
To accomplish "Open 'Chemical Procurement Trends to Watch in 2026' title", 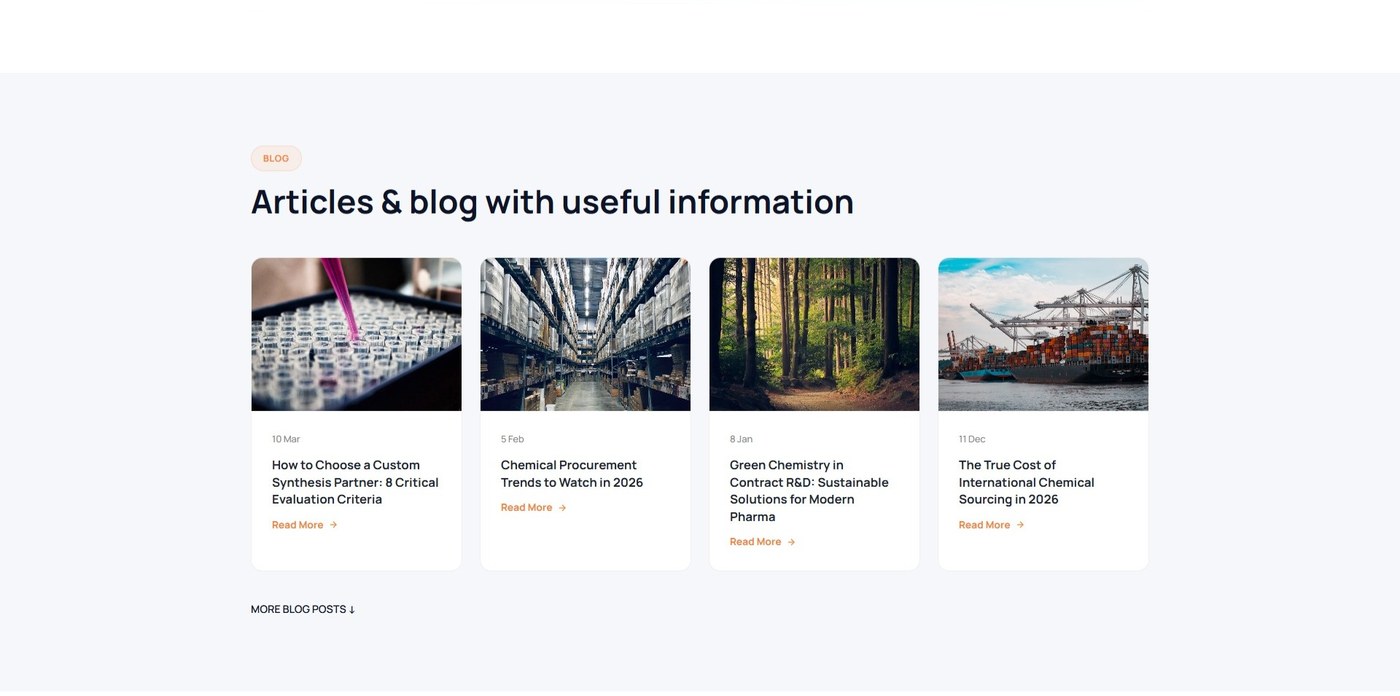I will point(572,474).
